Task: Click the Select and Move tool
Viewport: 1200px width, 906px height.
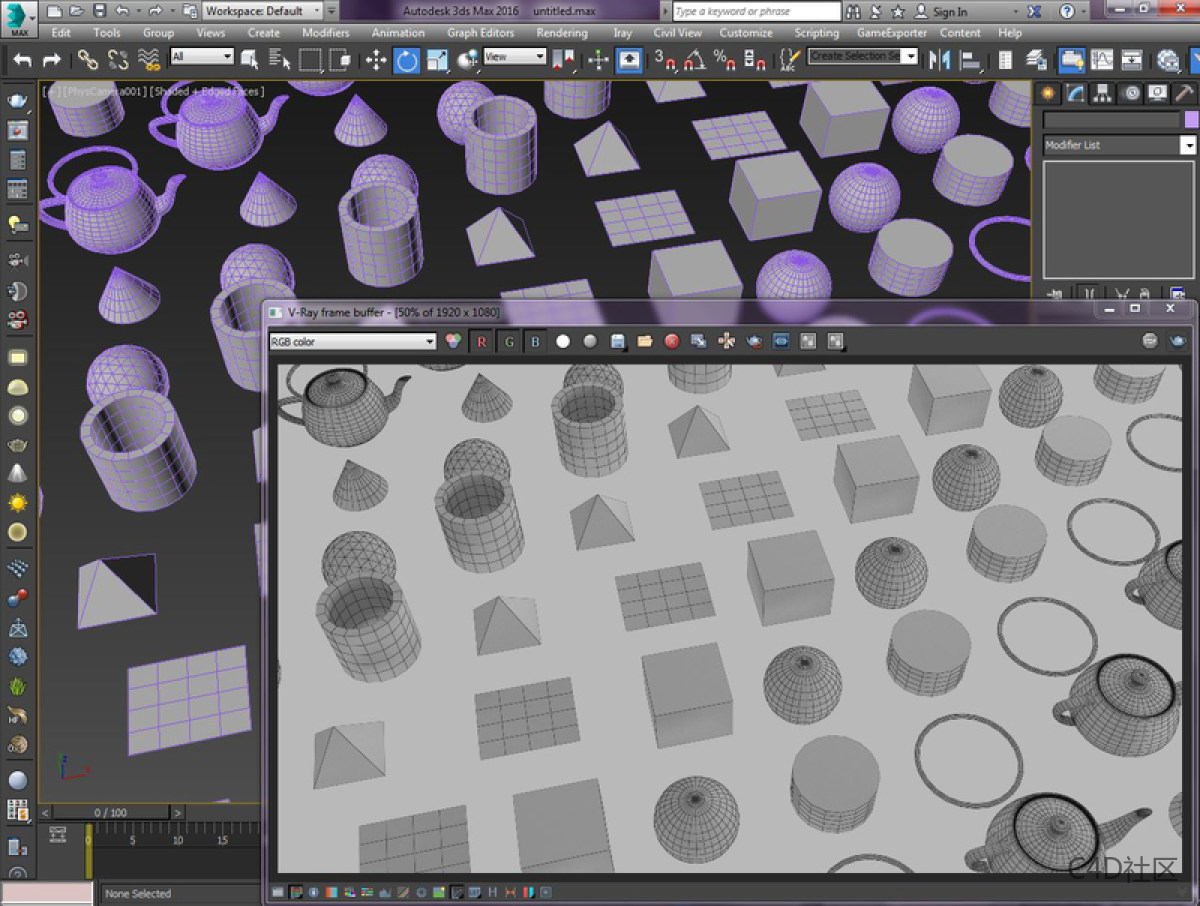Action: point(376,61)
